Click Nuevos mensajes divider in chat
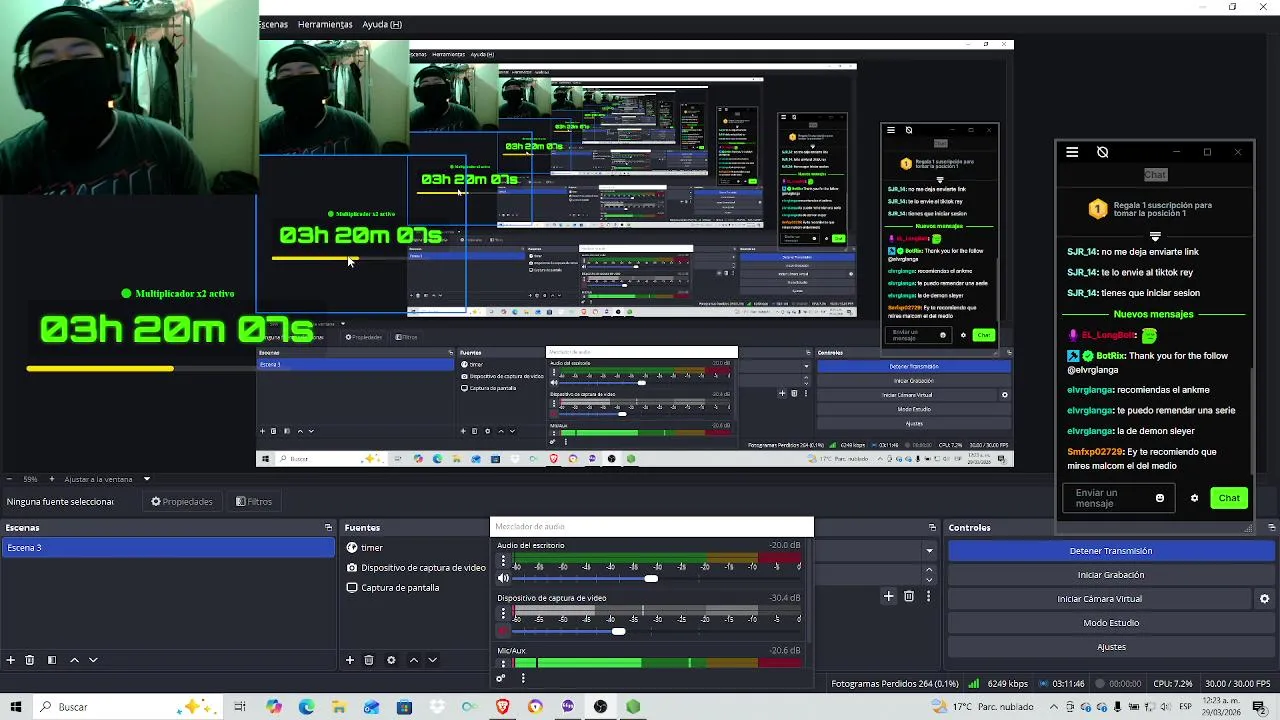Viewport: 1280px width, 720px height. 1154,314
